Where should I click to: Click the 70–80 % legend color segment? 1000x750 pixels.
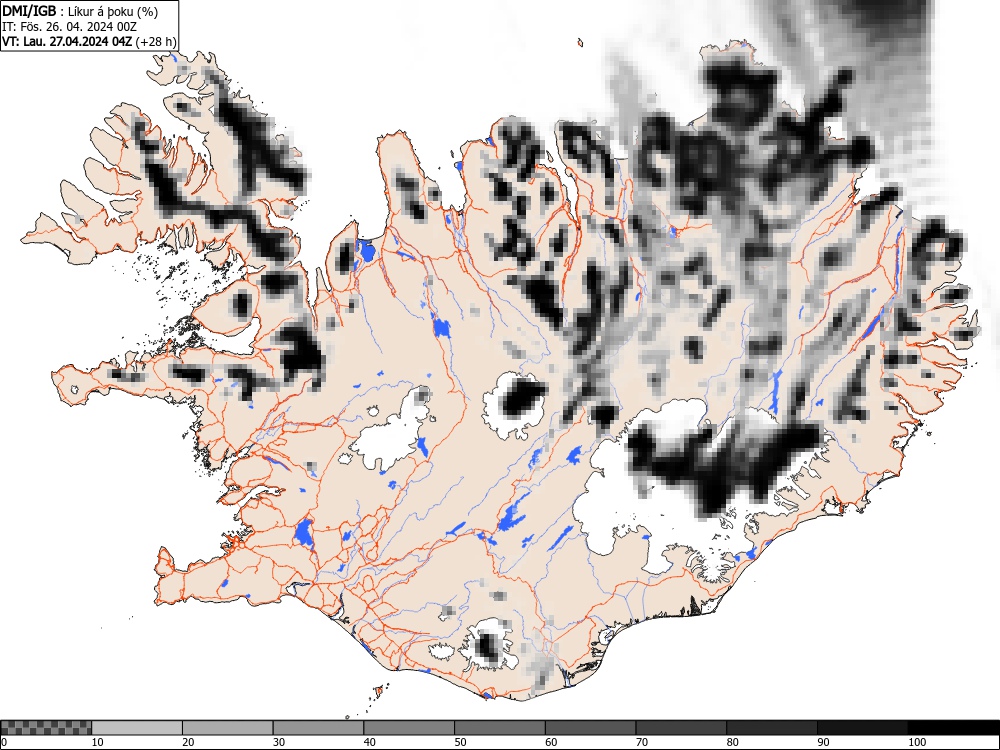point(680,728)
